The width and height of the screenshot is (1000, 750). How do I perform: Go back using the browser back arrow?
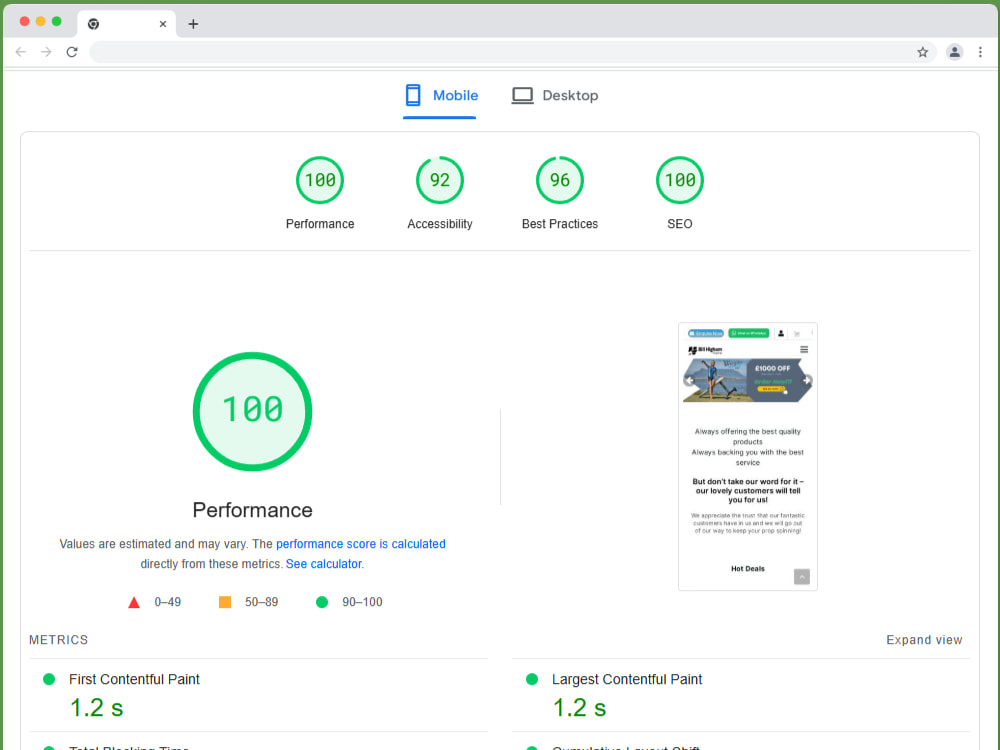pos(21,52)
